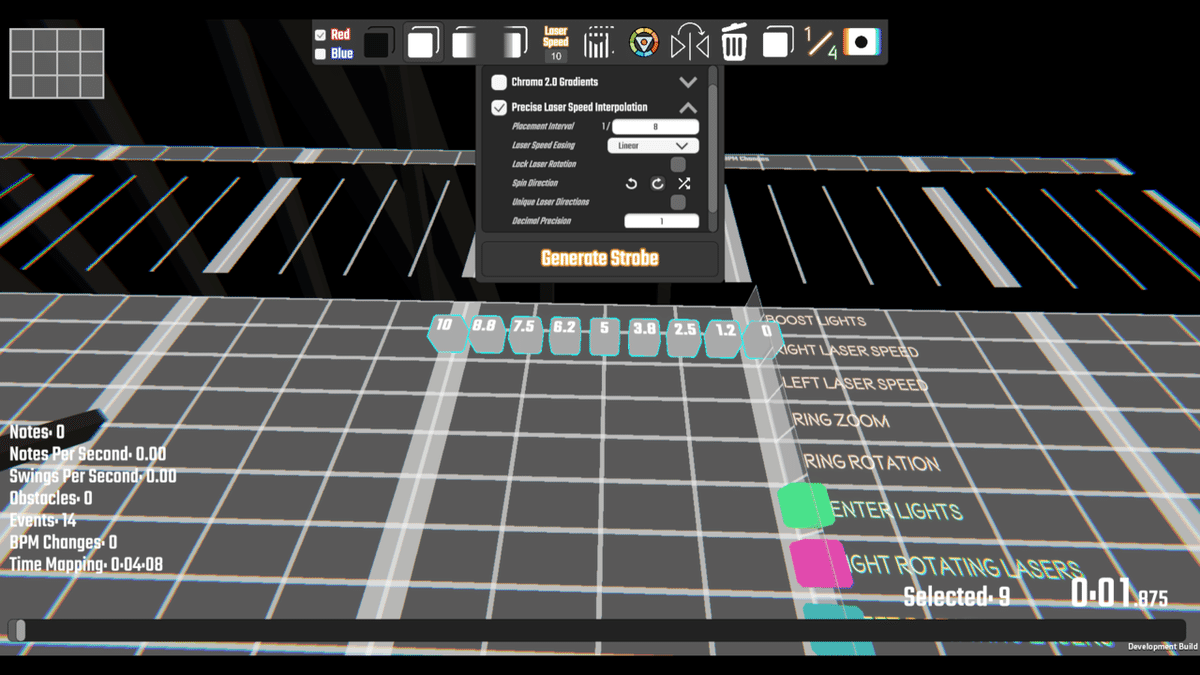Select the laser speed event labeled 6.2
Viewport: 1200px width, 675px height.
[x=565, y=335]
